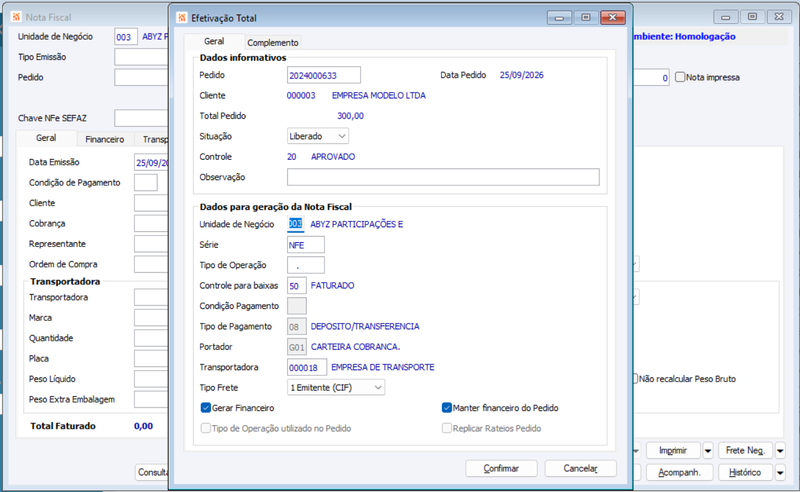Viewport: 800px width, 492px height.
Task: Click the Tipo de Operação input field
Action: click(306, 265)
